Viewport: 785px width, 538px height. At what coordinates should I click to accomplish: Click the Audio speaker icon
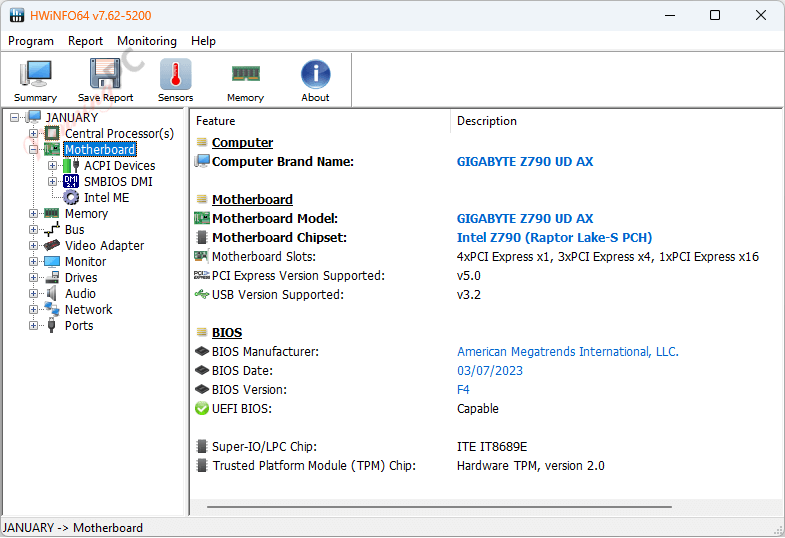tap(52, 293)
